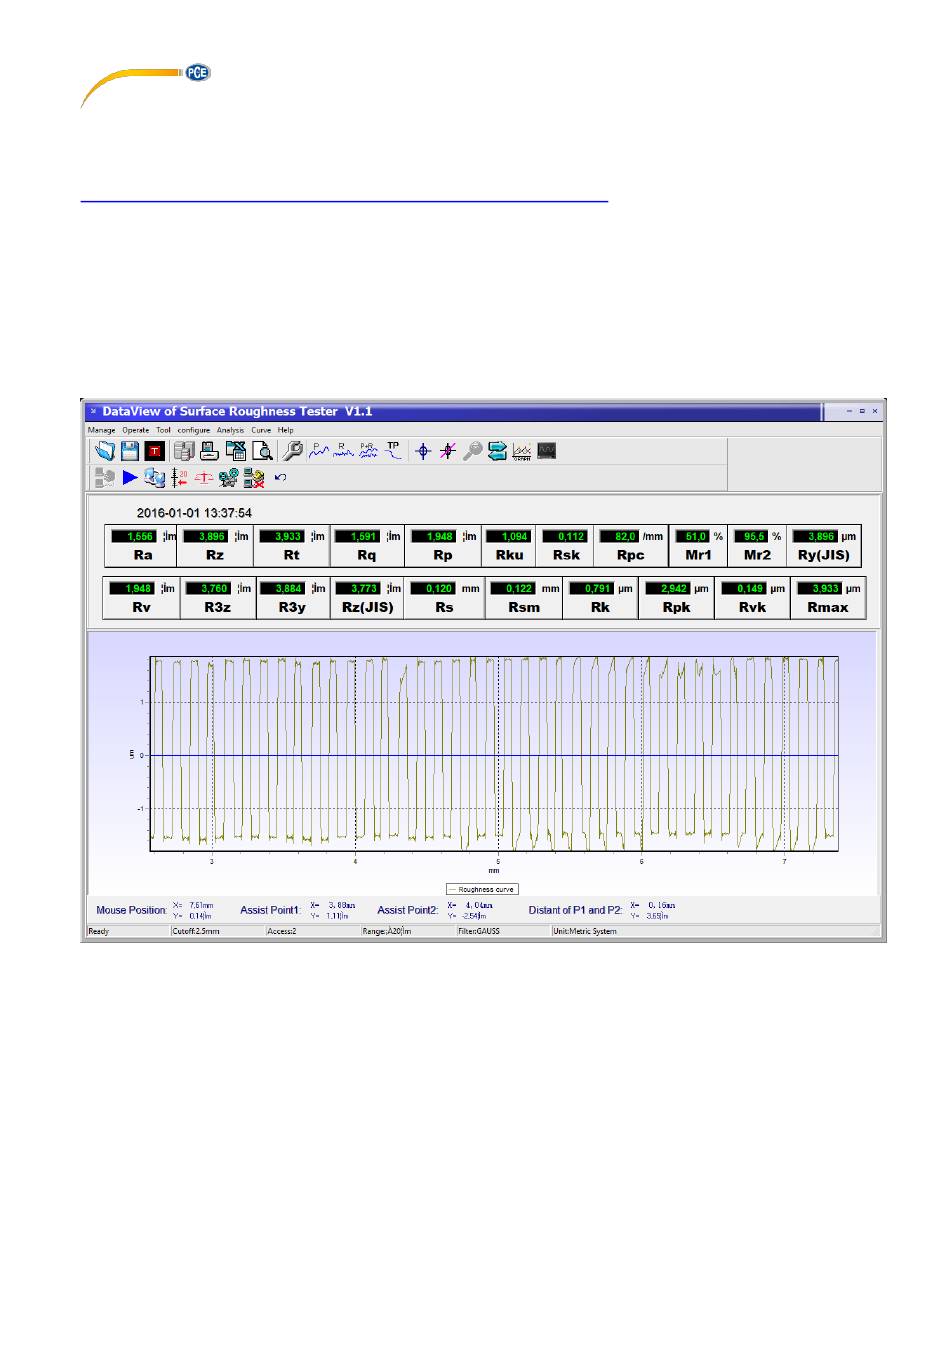Click the Rmax parameter label
This screenshot has height=1364, width=950.
point(828,607)
